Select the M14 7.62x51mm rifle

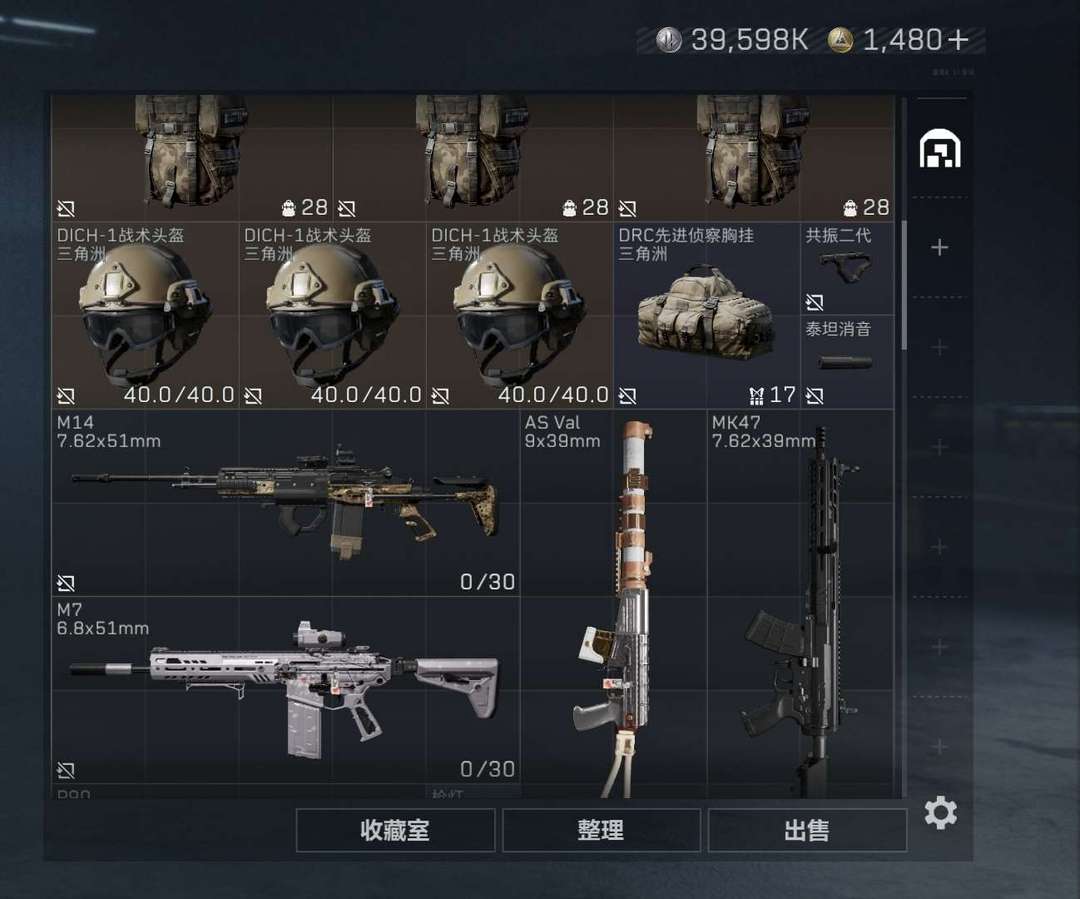(286, 503)
